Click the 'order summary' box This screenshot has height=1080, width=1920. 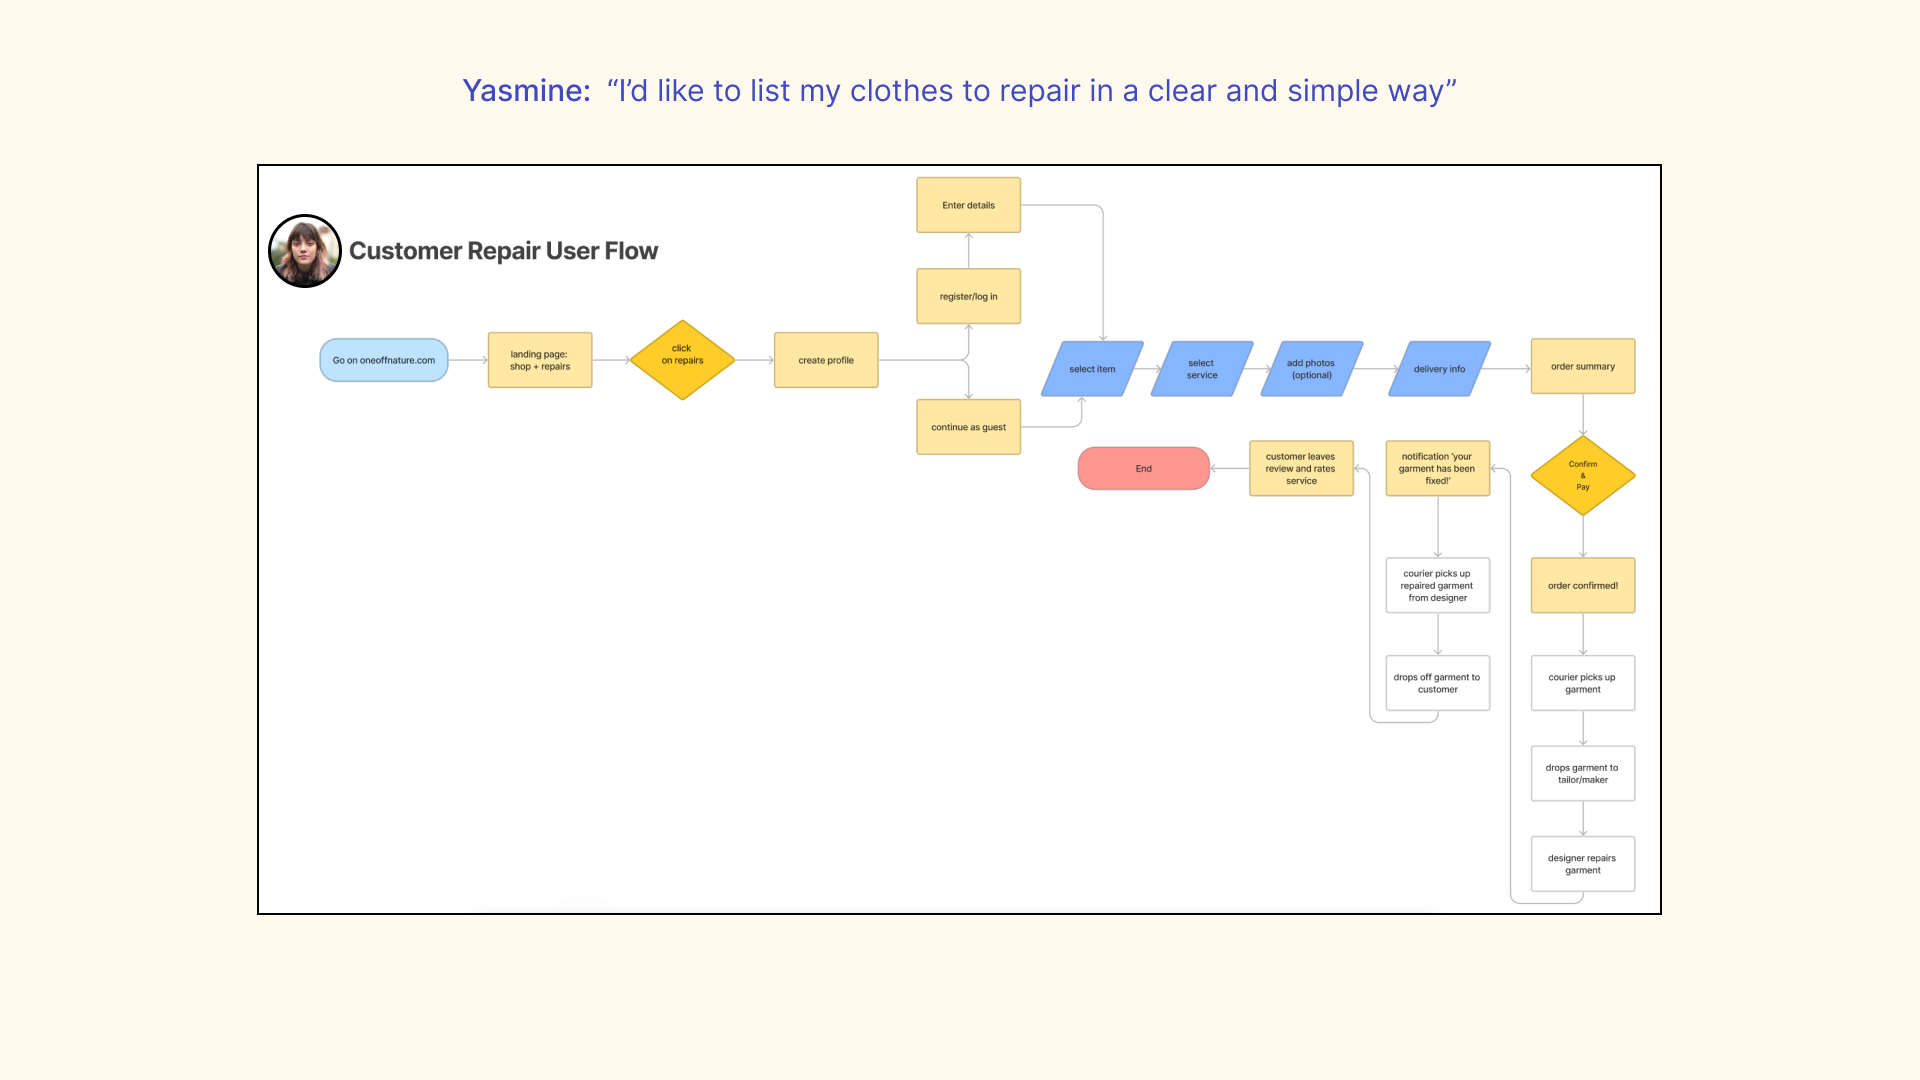[x=1582, y=366]
